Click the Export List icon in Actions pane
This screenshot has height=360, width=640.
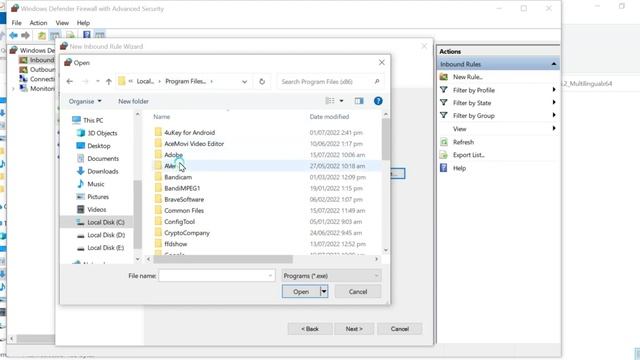444,155
